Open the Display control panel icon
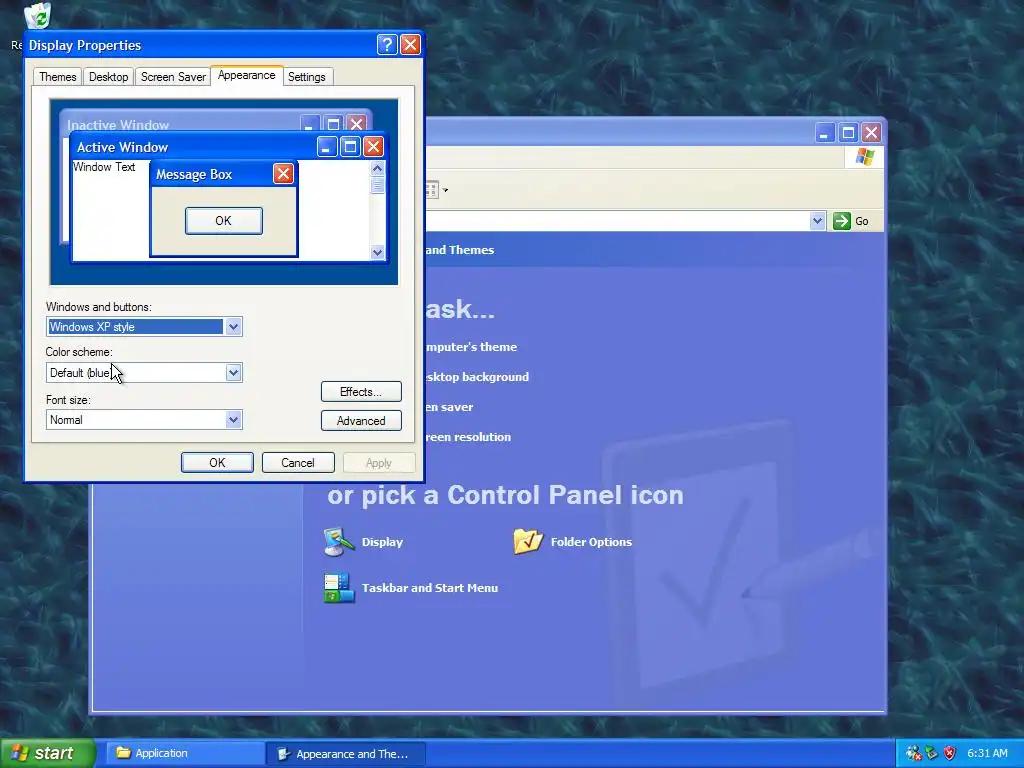This screenshot has height=768, width=1024. click(339, 542)
